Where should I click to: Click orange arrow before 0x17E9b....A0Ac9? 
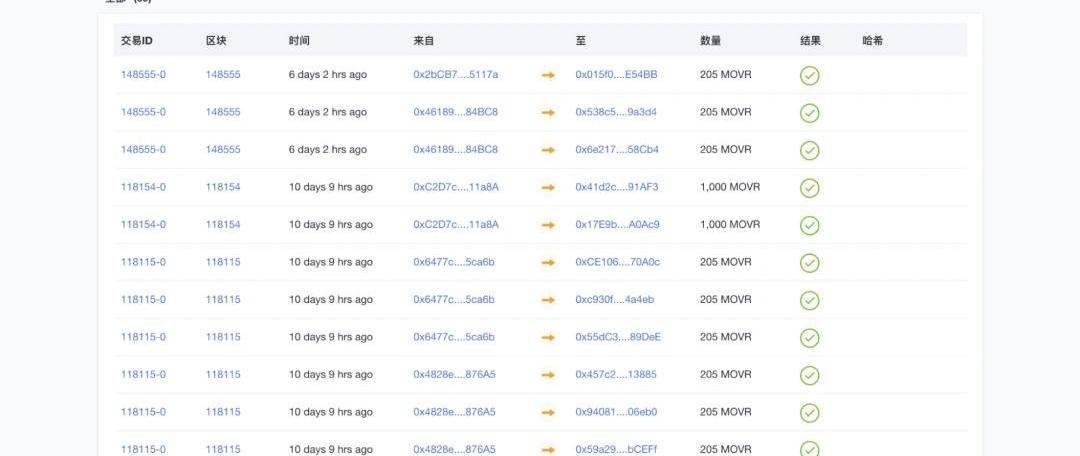click(x=548, y=225)
